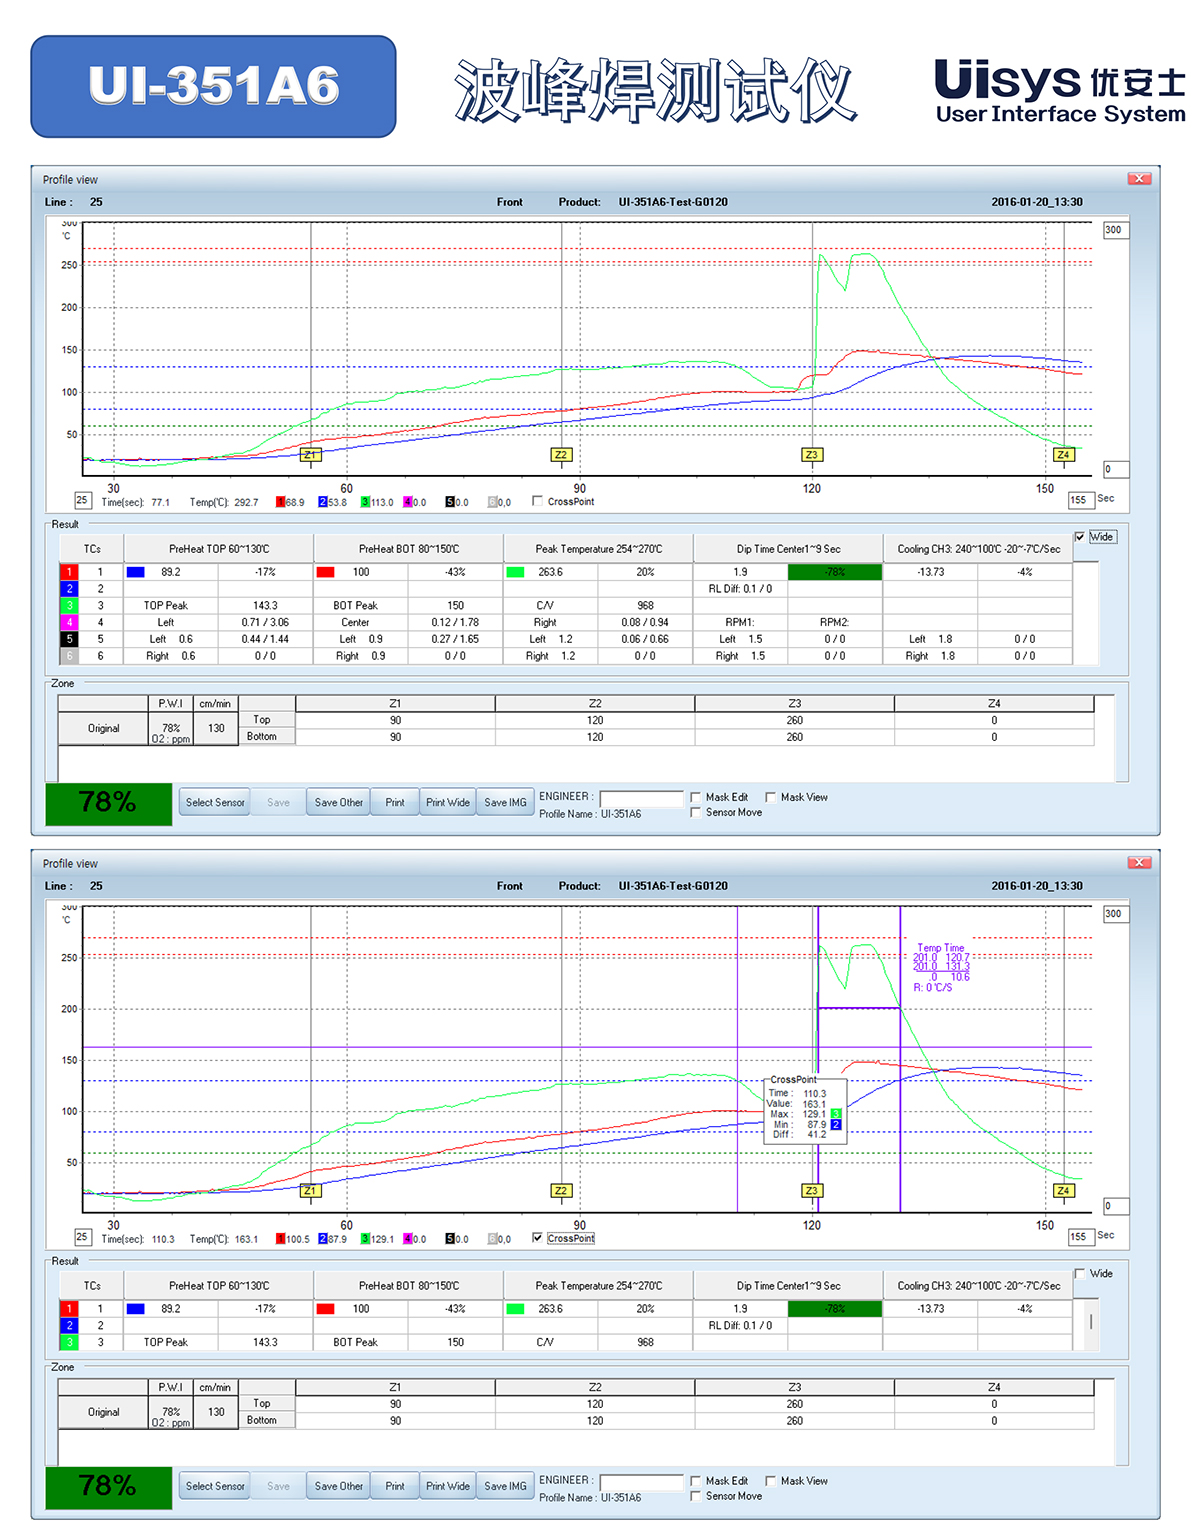Click the gray channel 6 TC icon

coord(69,656)
